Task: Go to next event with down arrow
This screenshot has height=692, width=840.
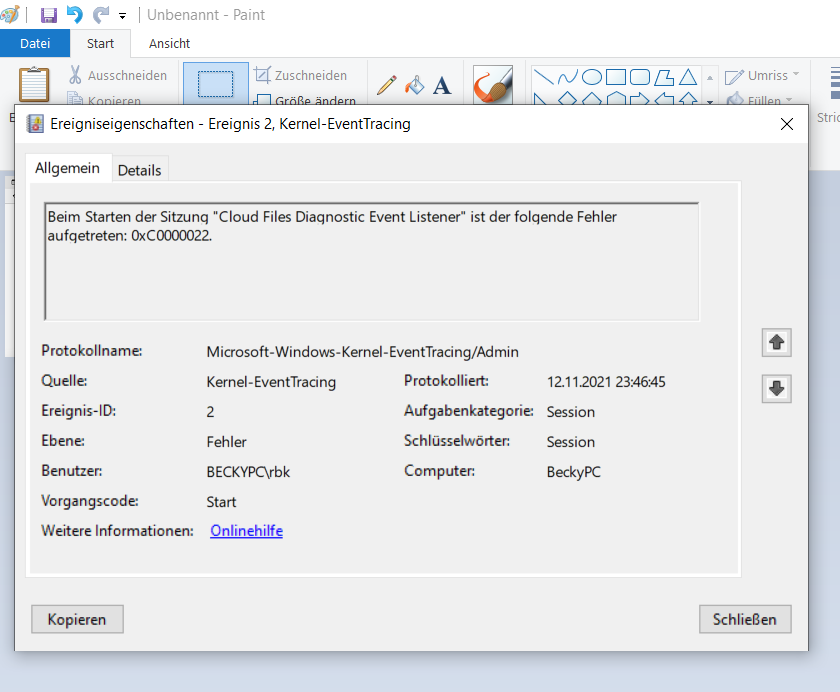Action: [776, 388]
